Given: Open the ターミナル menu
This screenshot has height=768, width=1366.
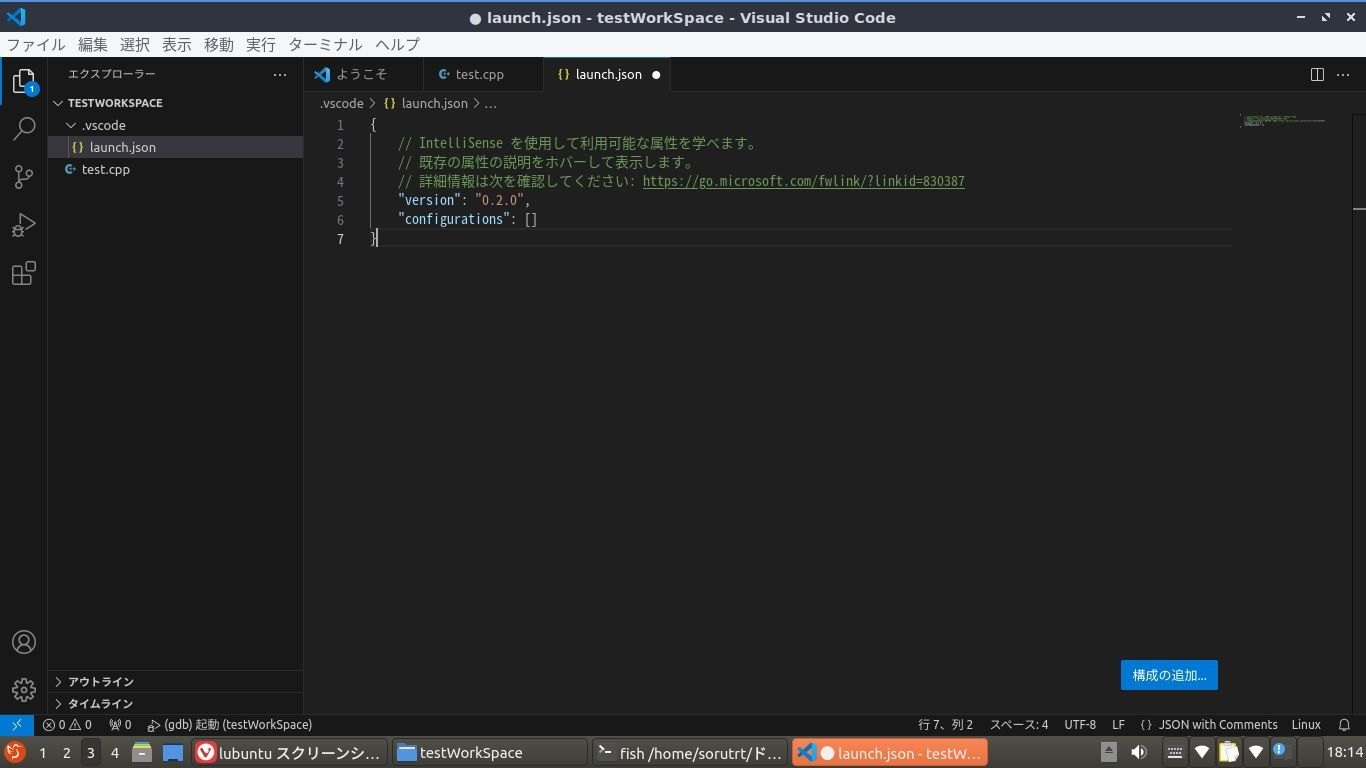Looking at the screenshot, I should click(x=326, y=45).
